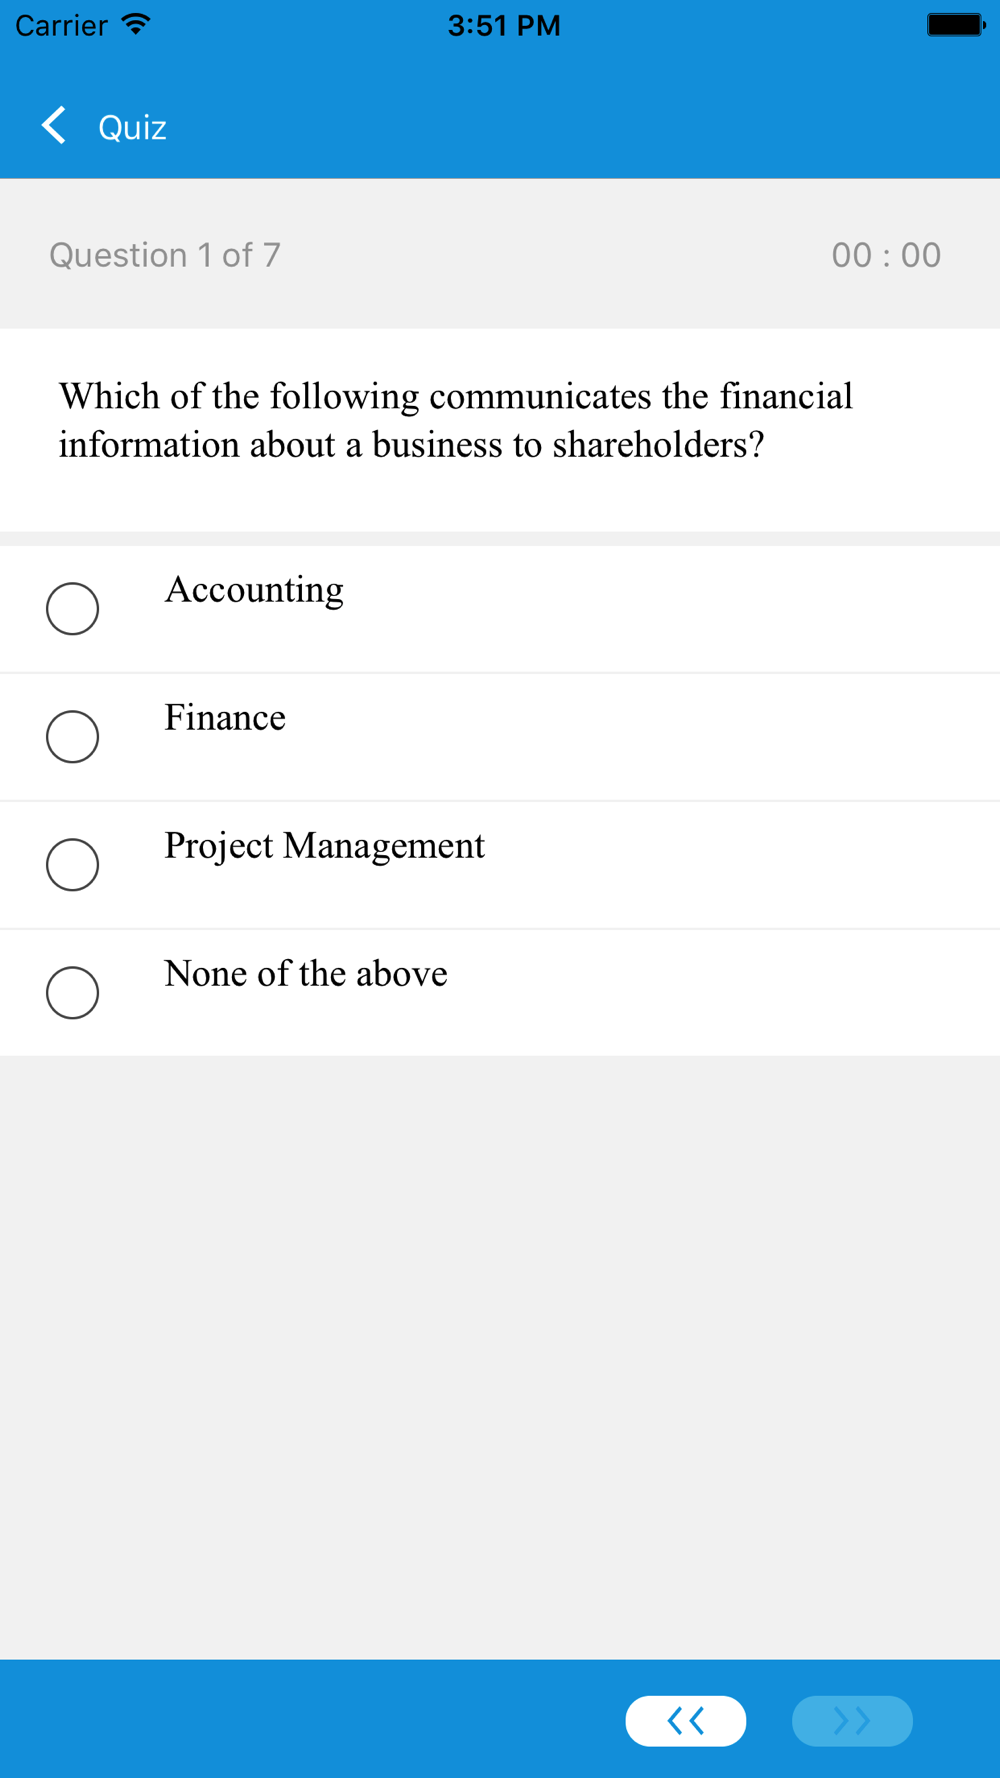
Task: Go to previous question with double-left arrows
Action: (686, 1720)
